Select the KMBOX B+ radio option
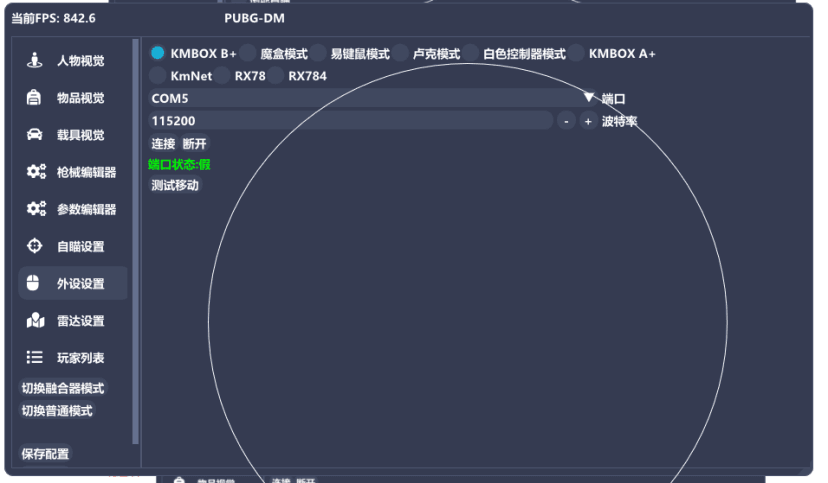The image size is (828, 483). [x=157, y=53]
